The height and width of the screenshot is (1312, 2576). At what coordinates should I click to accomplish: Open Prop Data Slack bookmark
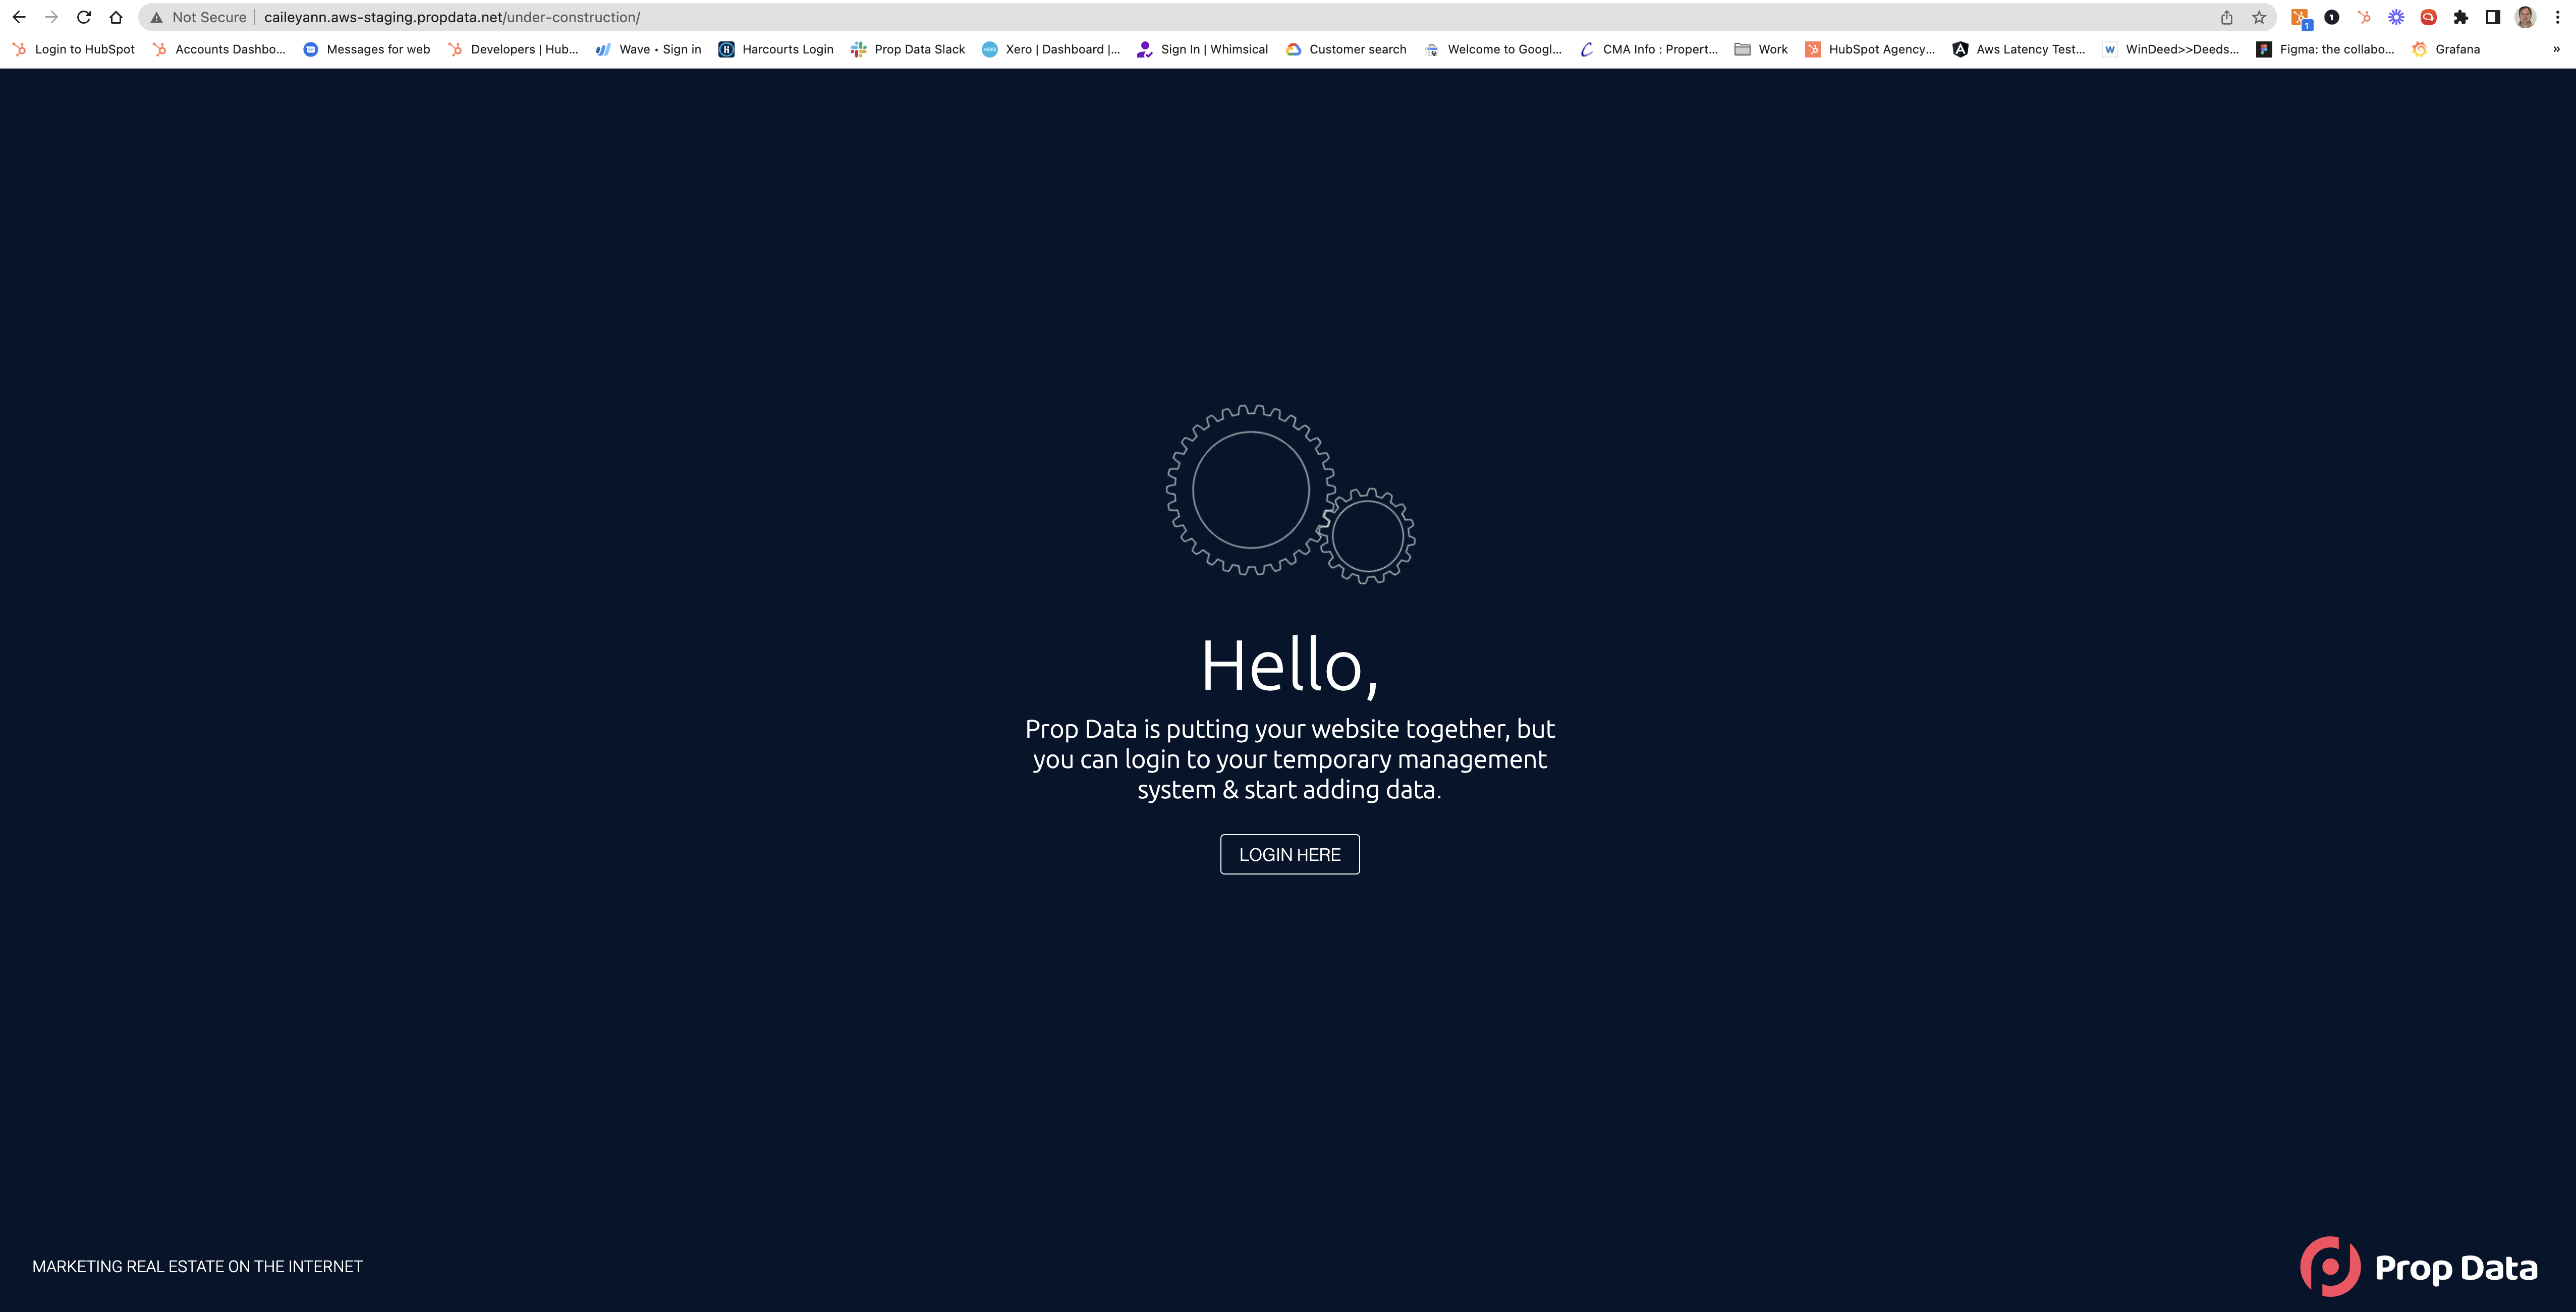click(x=908, y=49)
